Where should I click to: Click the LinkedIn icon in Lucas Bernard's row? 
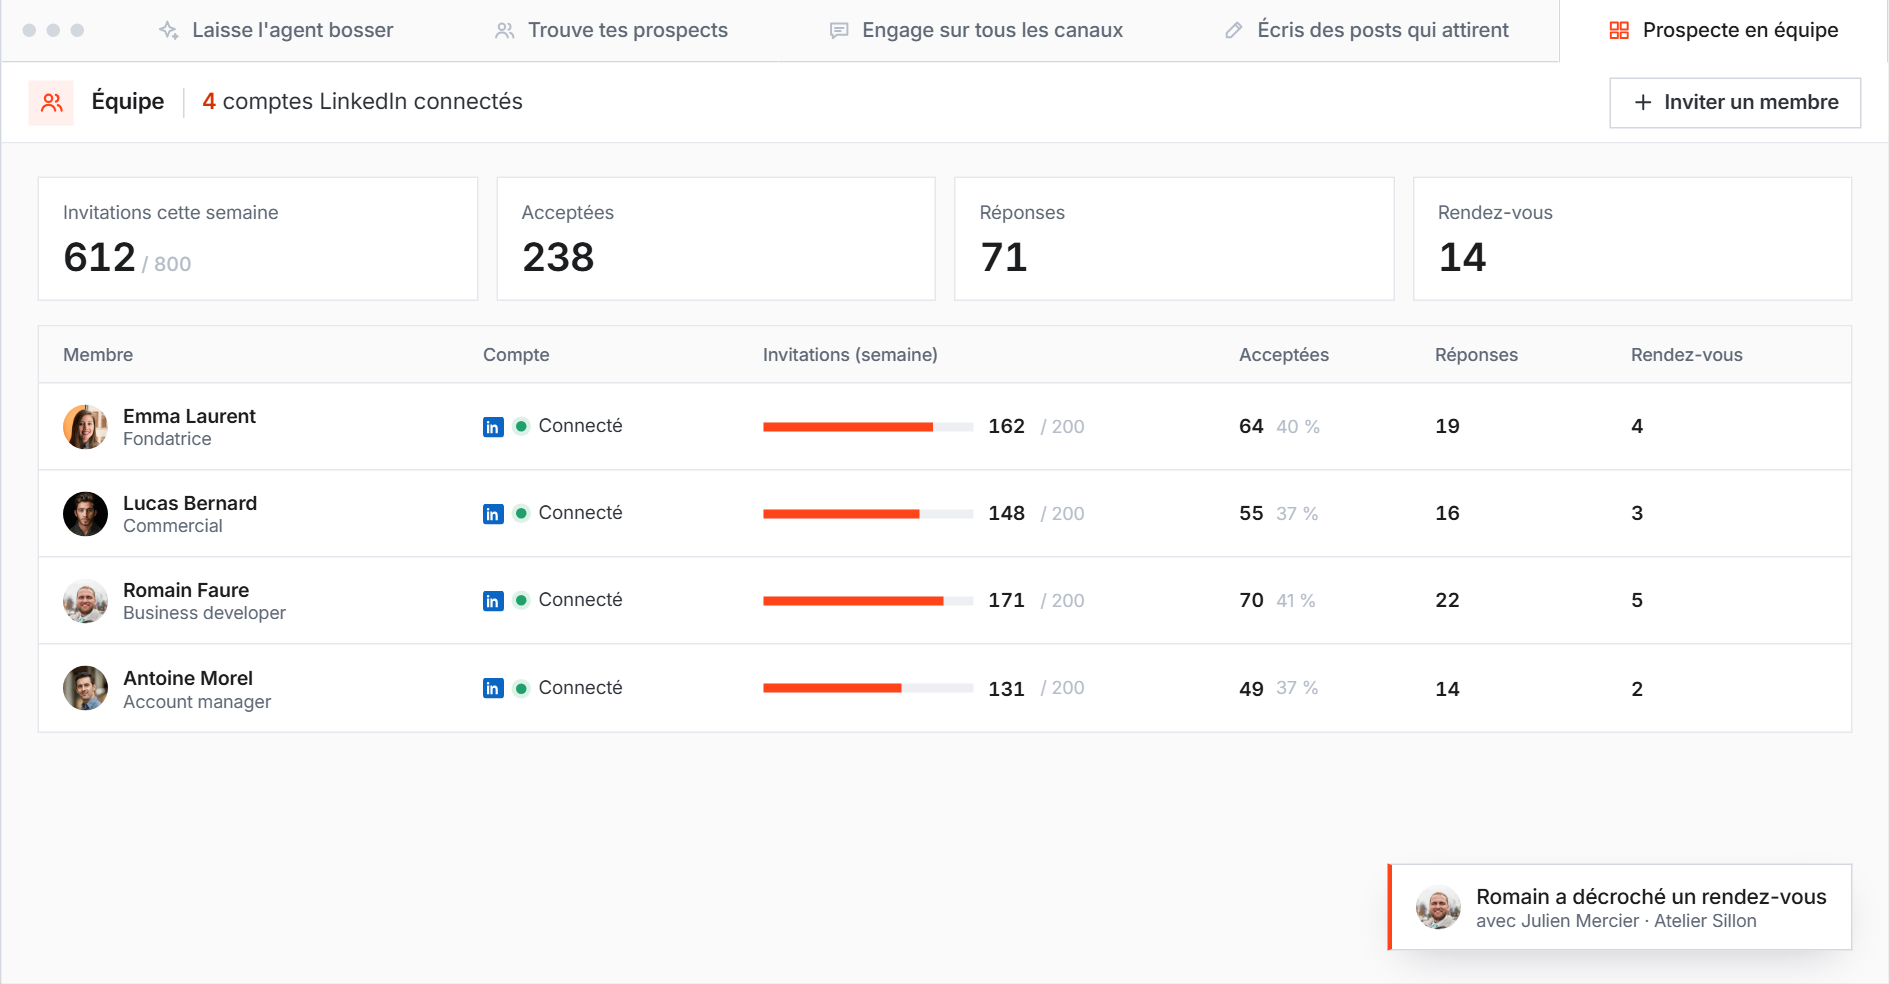coord(493,514)
